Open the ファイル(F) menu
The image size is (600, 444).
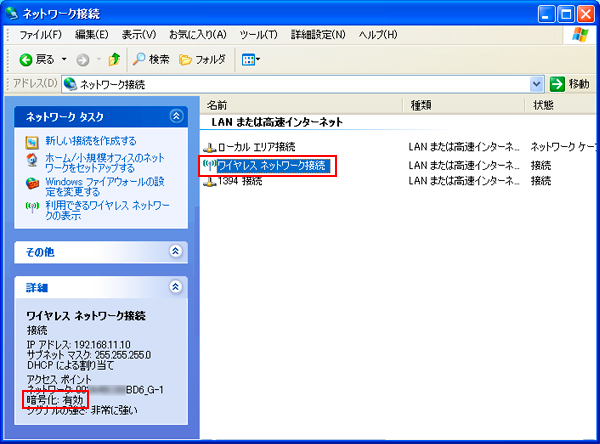point(40,35)
